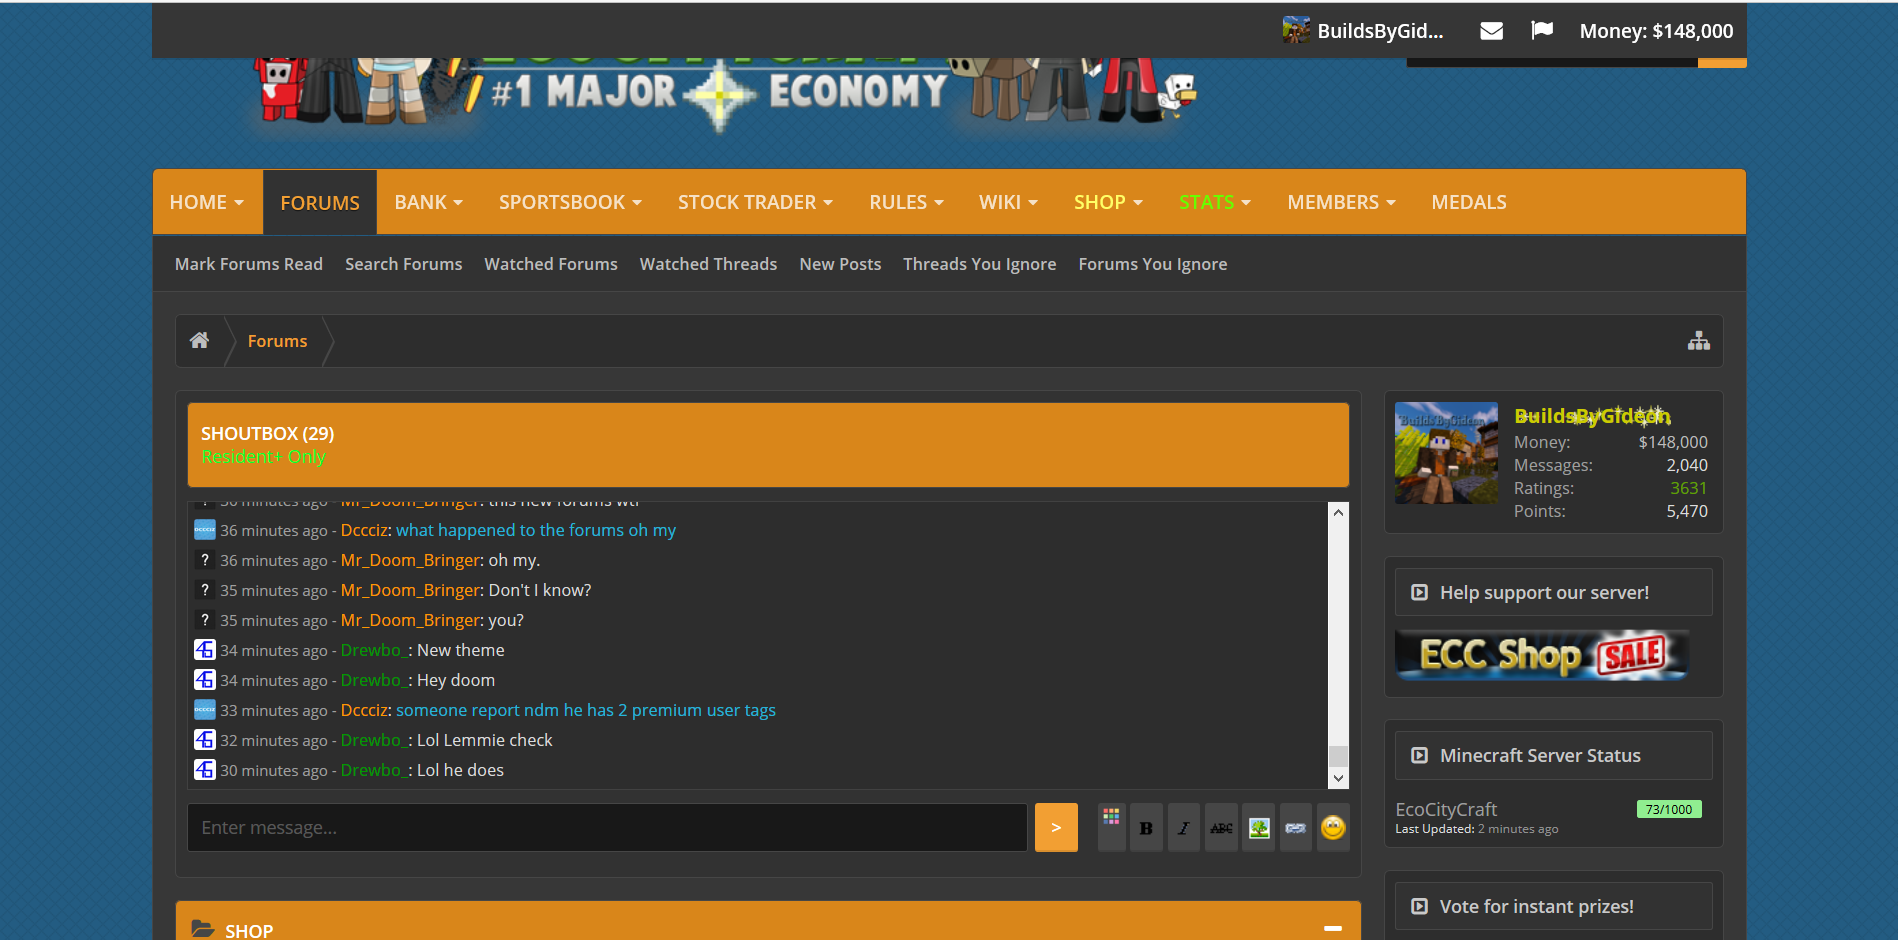Click the Forums breadcrumb link
Viewport: 1898px width, 940px height.
coord(278,341)
